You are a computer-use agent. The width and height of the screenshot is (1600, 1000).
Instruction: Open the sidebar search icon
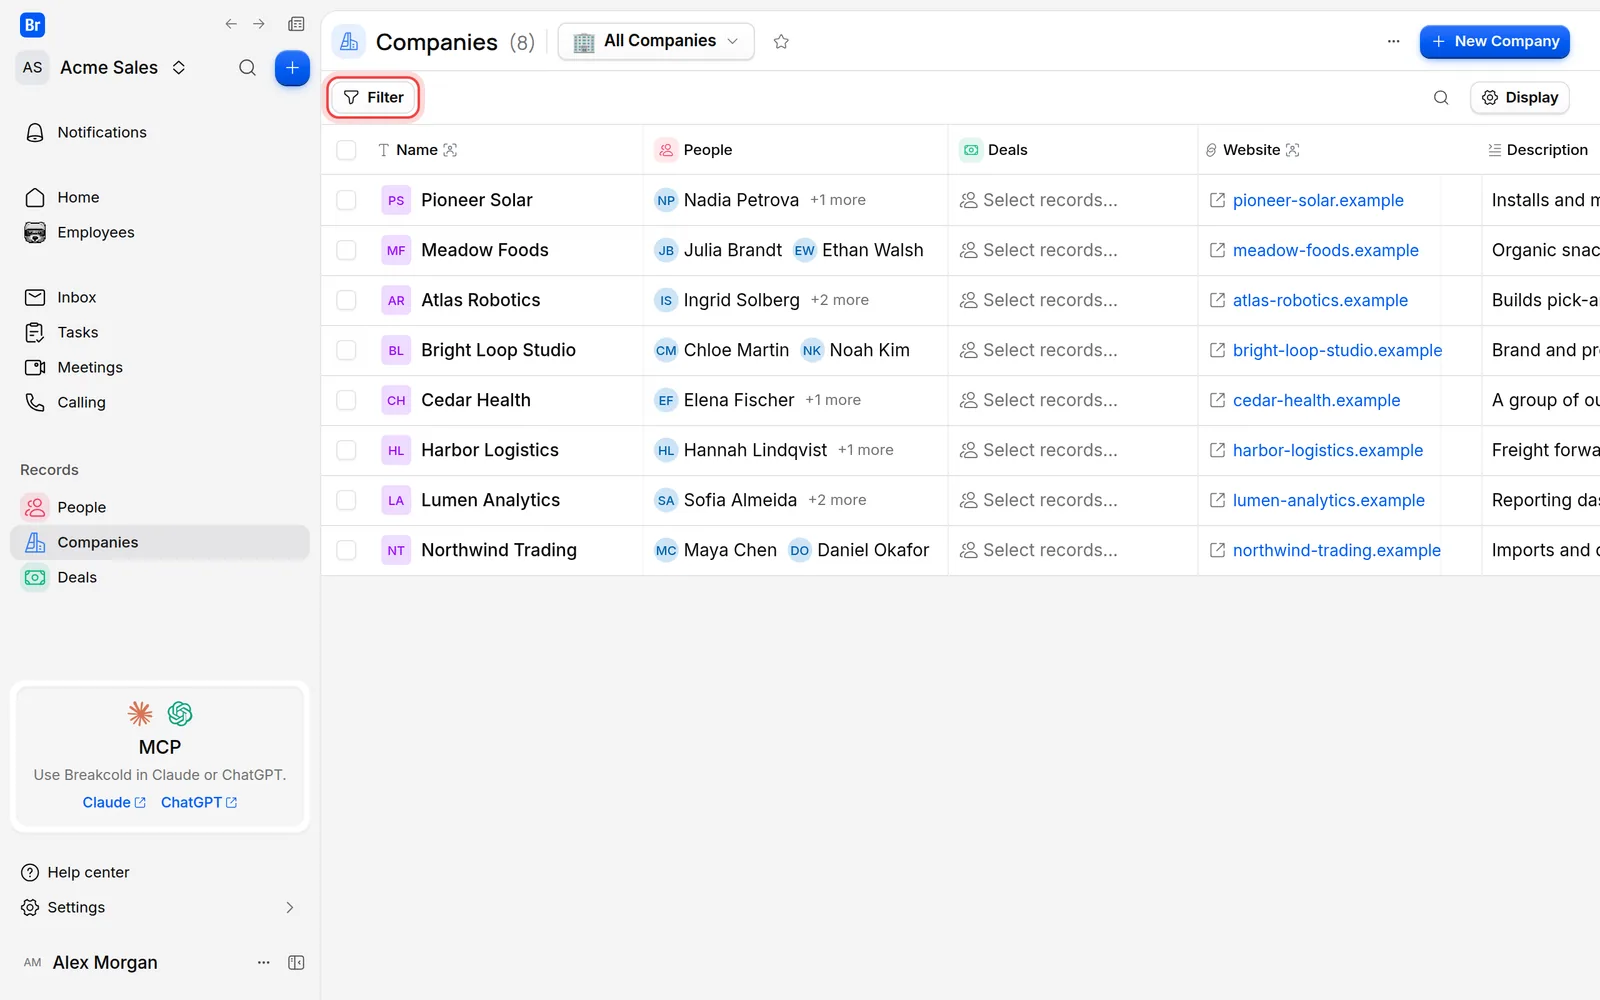(x=247, y=68)
